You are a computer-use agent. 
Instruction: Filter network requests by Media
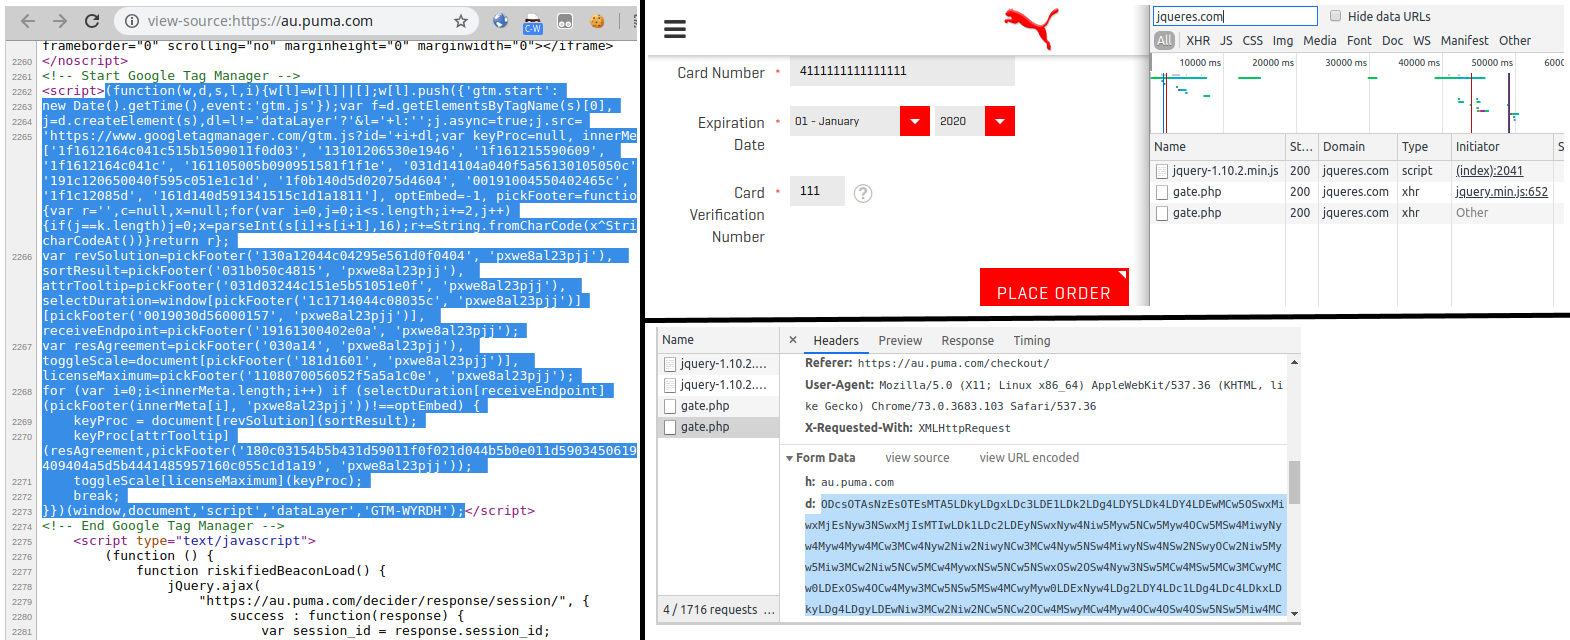click(1320, 40)
